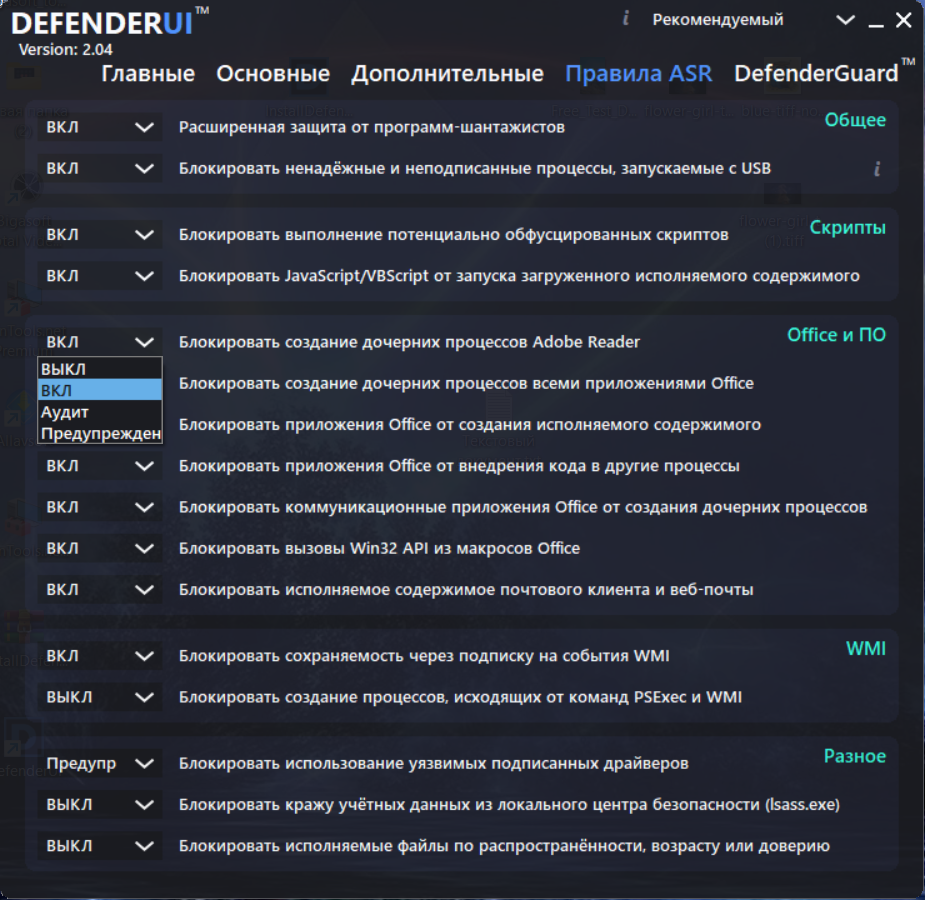
Task: Choose ВЫКЛ in the open dropdown list
Action: 100,369
